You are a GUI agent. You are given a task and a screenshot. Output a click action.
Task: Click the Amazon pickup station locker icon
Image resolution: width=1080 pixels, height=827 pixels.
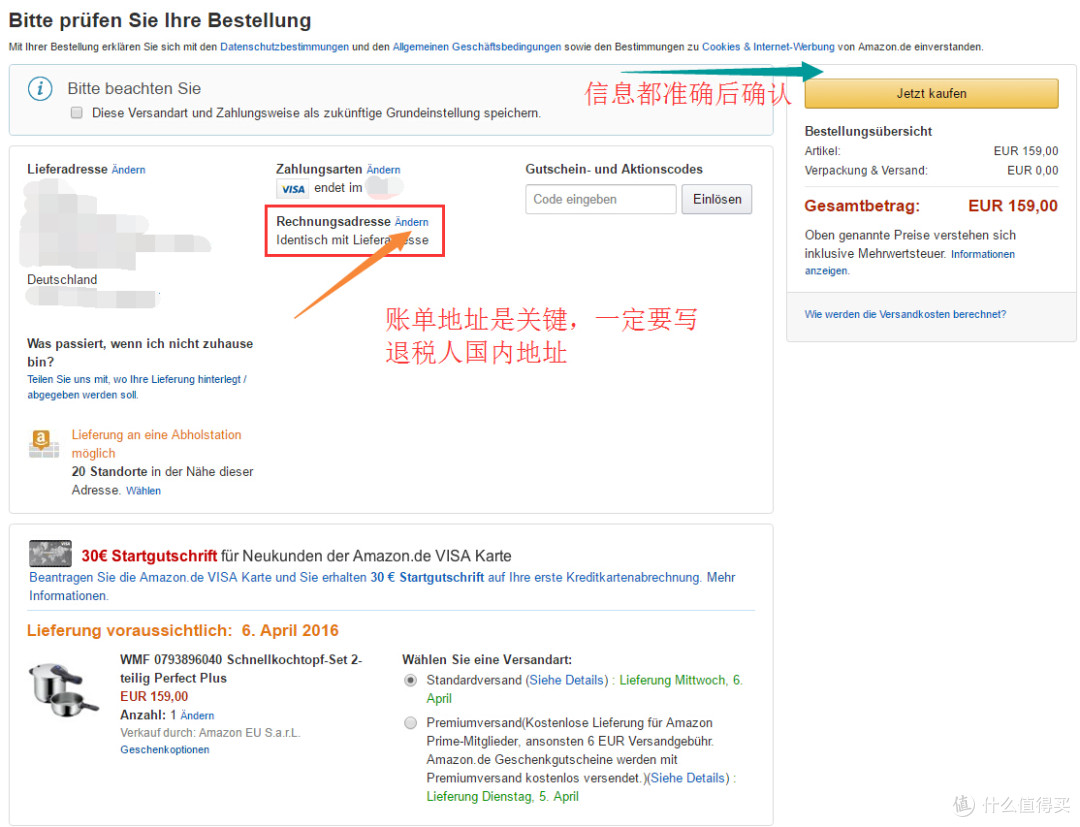coord(43,443)
